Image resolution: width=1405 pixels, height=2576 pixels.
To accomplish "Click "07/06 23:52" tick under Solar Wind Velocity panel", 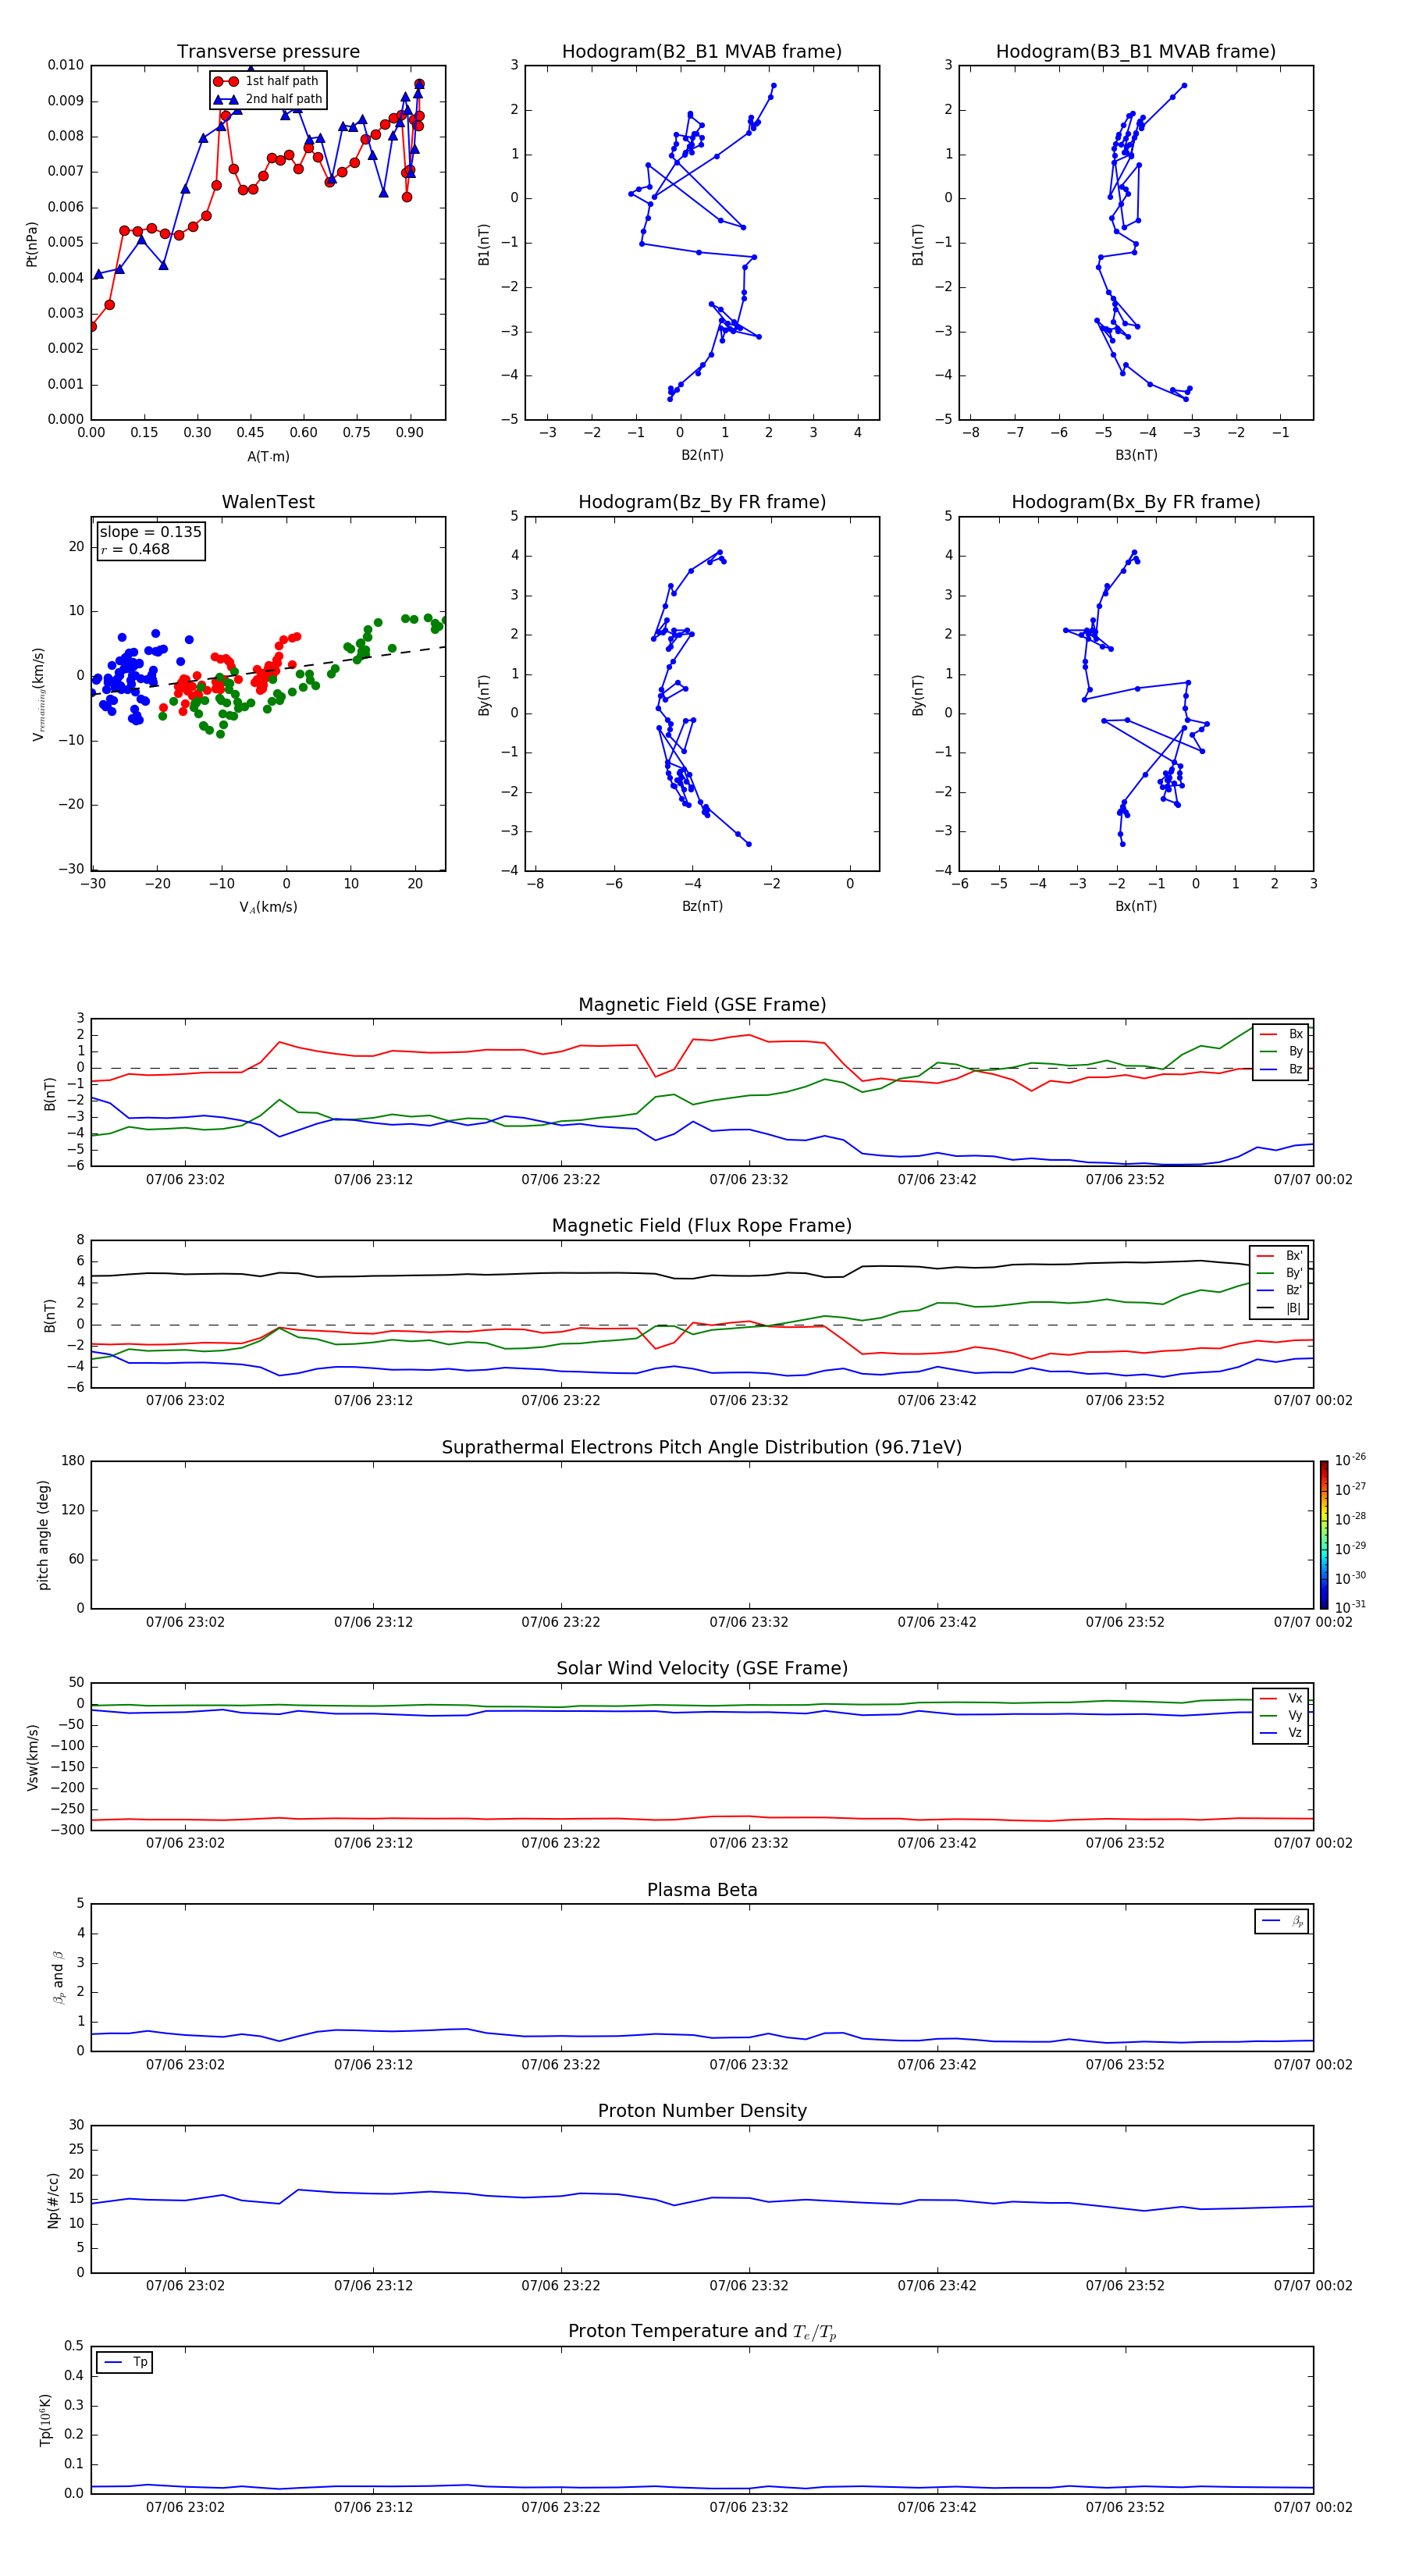I will point(1125,1843).
